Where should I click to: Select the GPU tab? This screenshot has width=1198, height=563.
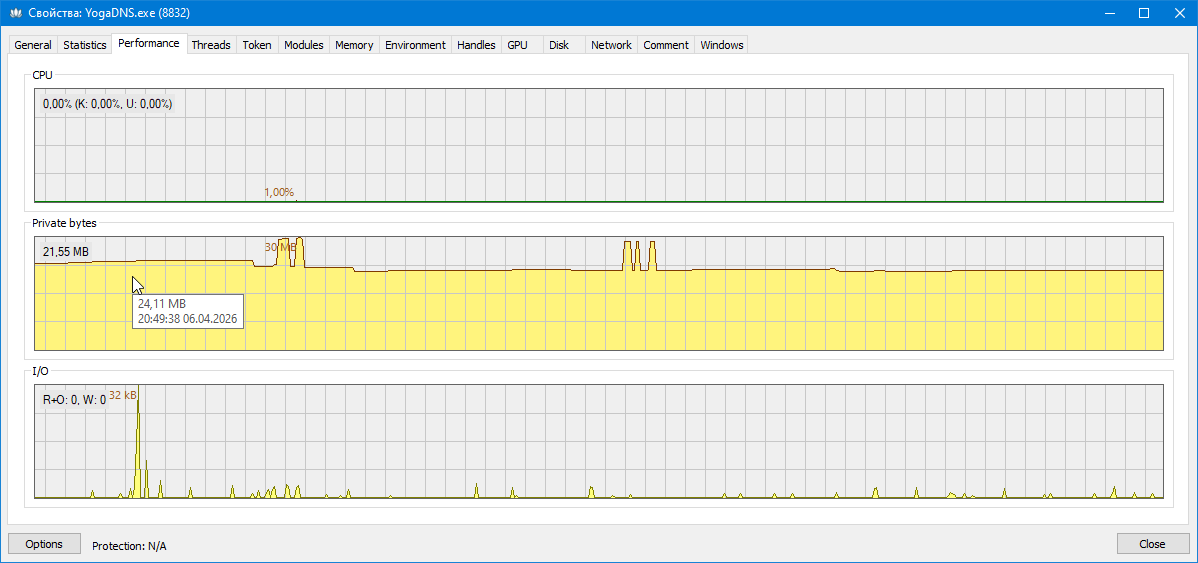point(517,45)
